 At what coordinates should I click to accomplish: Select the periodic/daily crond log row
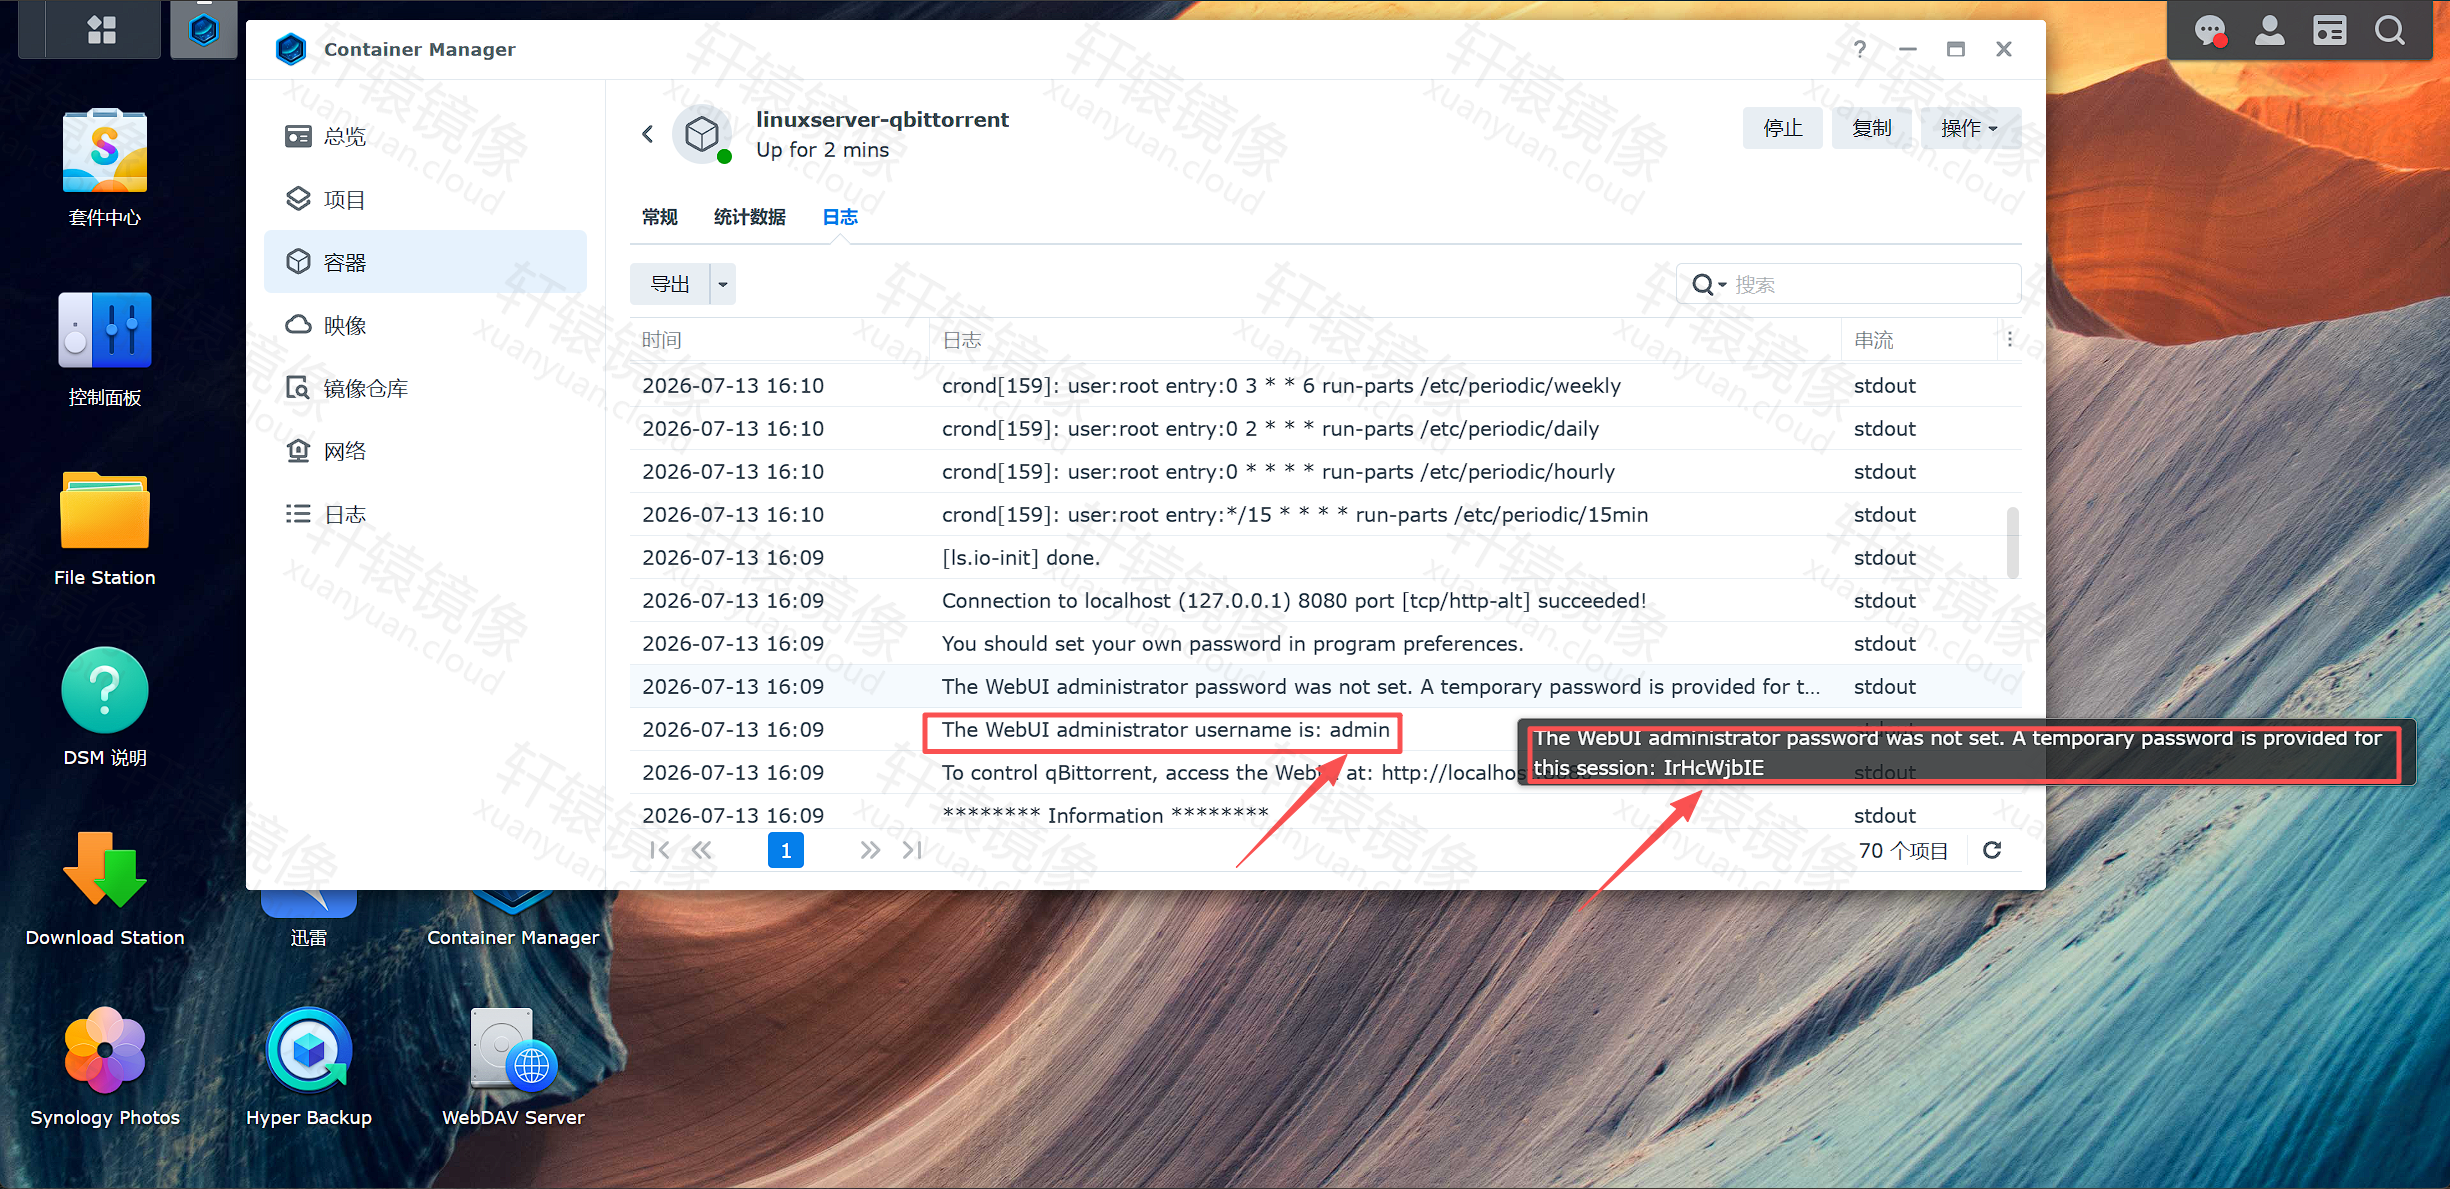tap(1326, 429)
